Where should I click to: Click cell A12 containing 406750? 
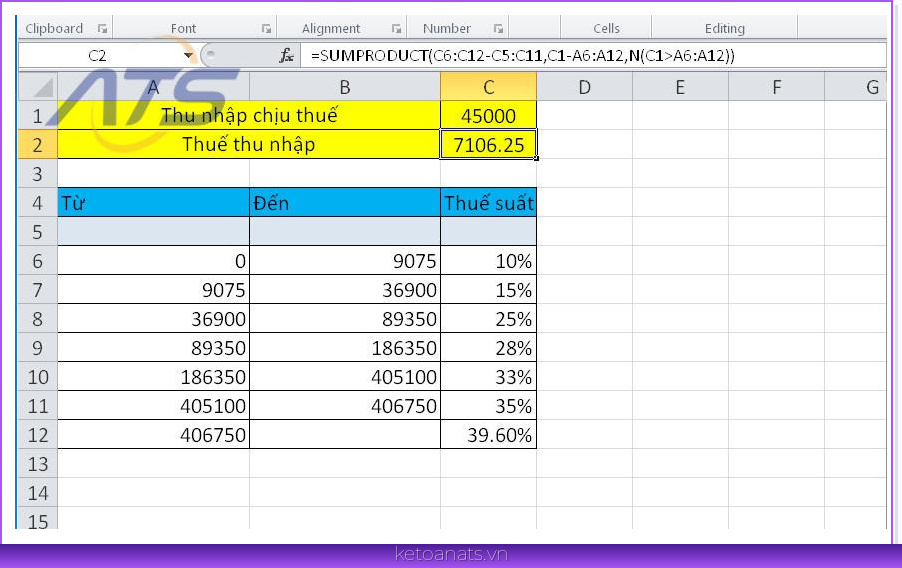click(154, 434)
